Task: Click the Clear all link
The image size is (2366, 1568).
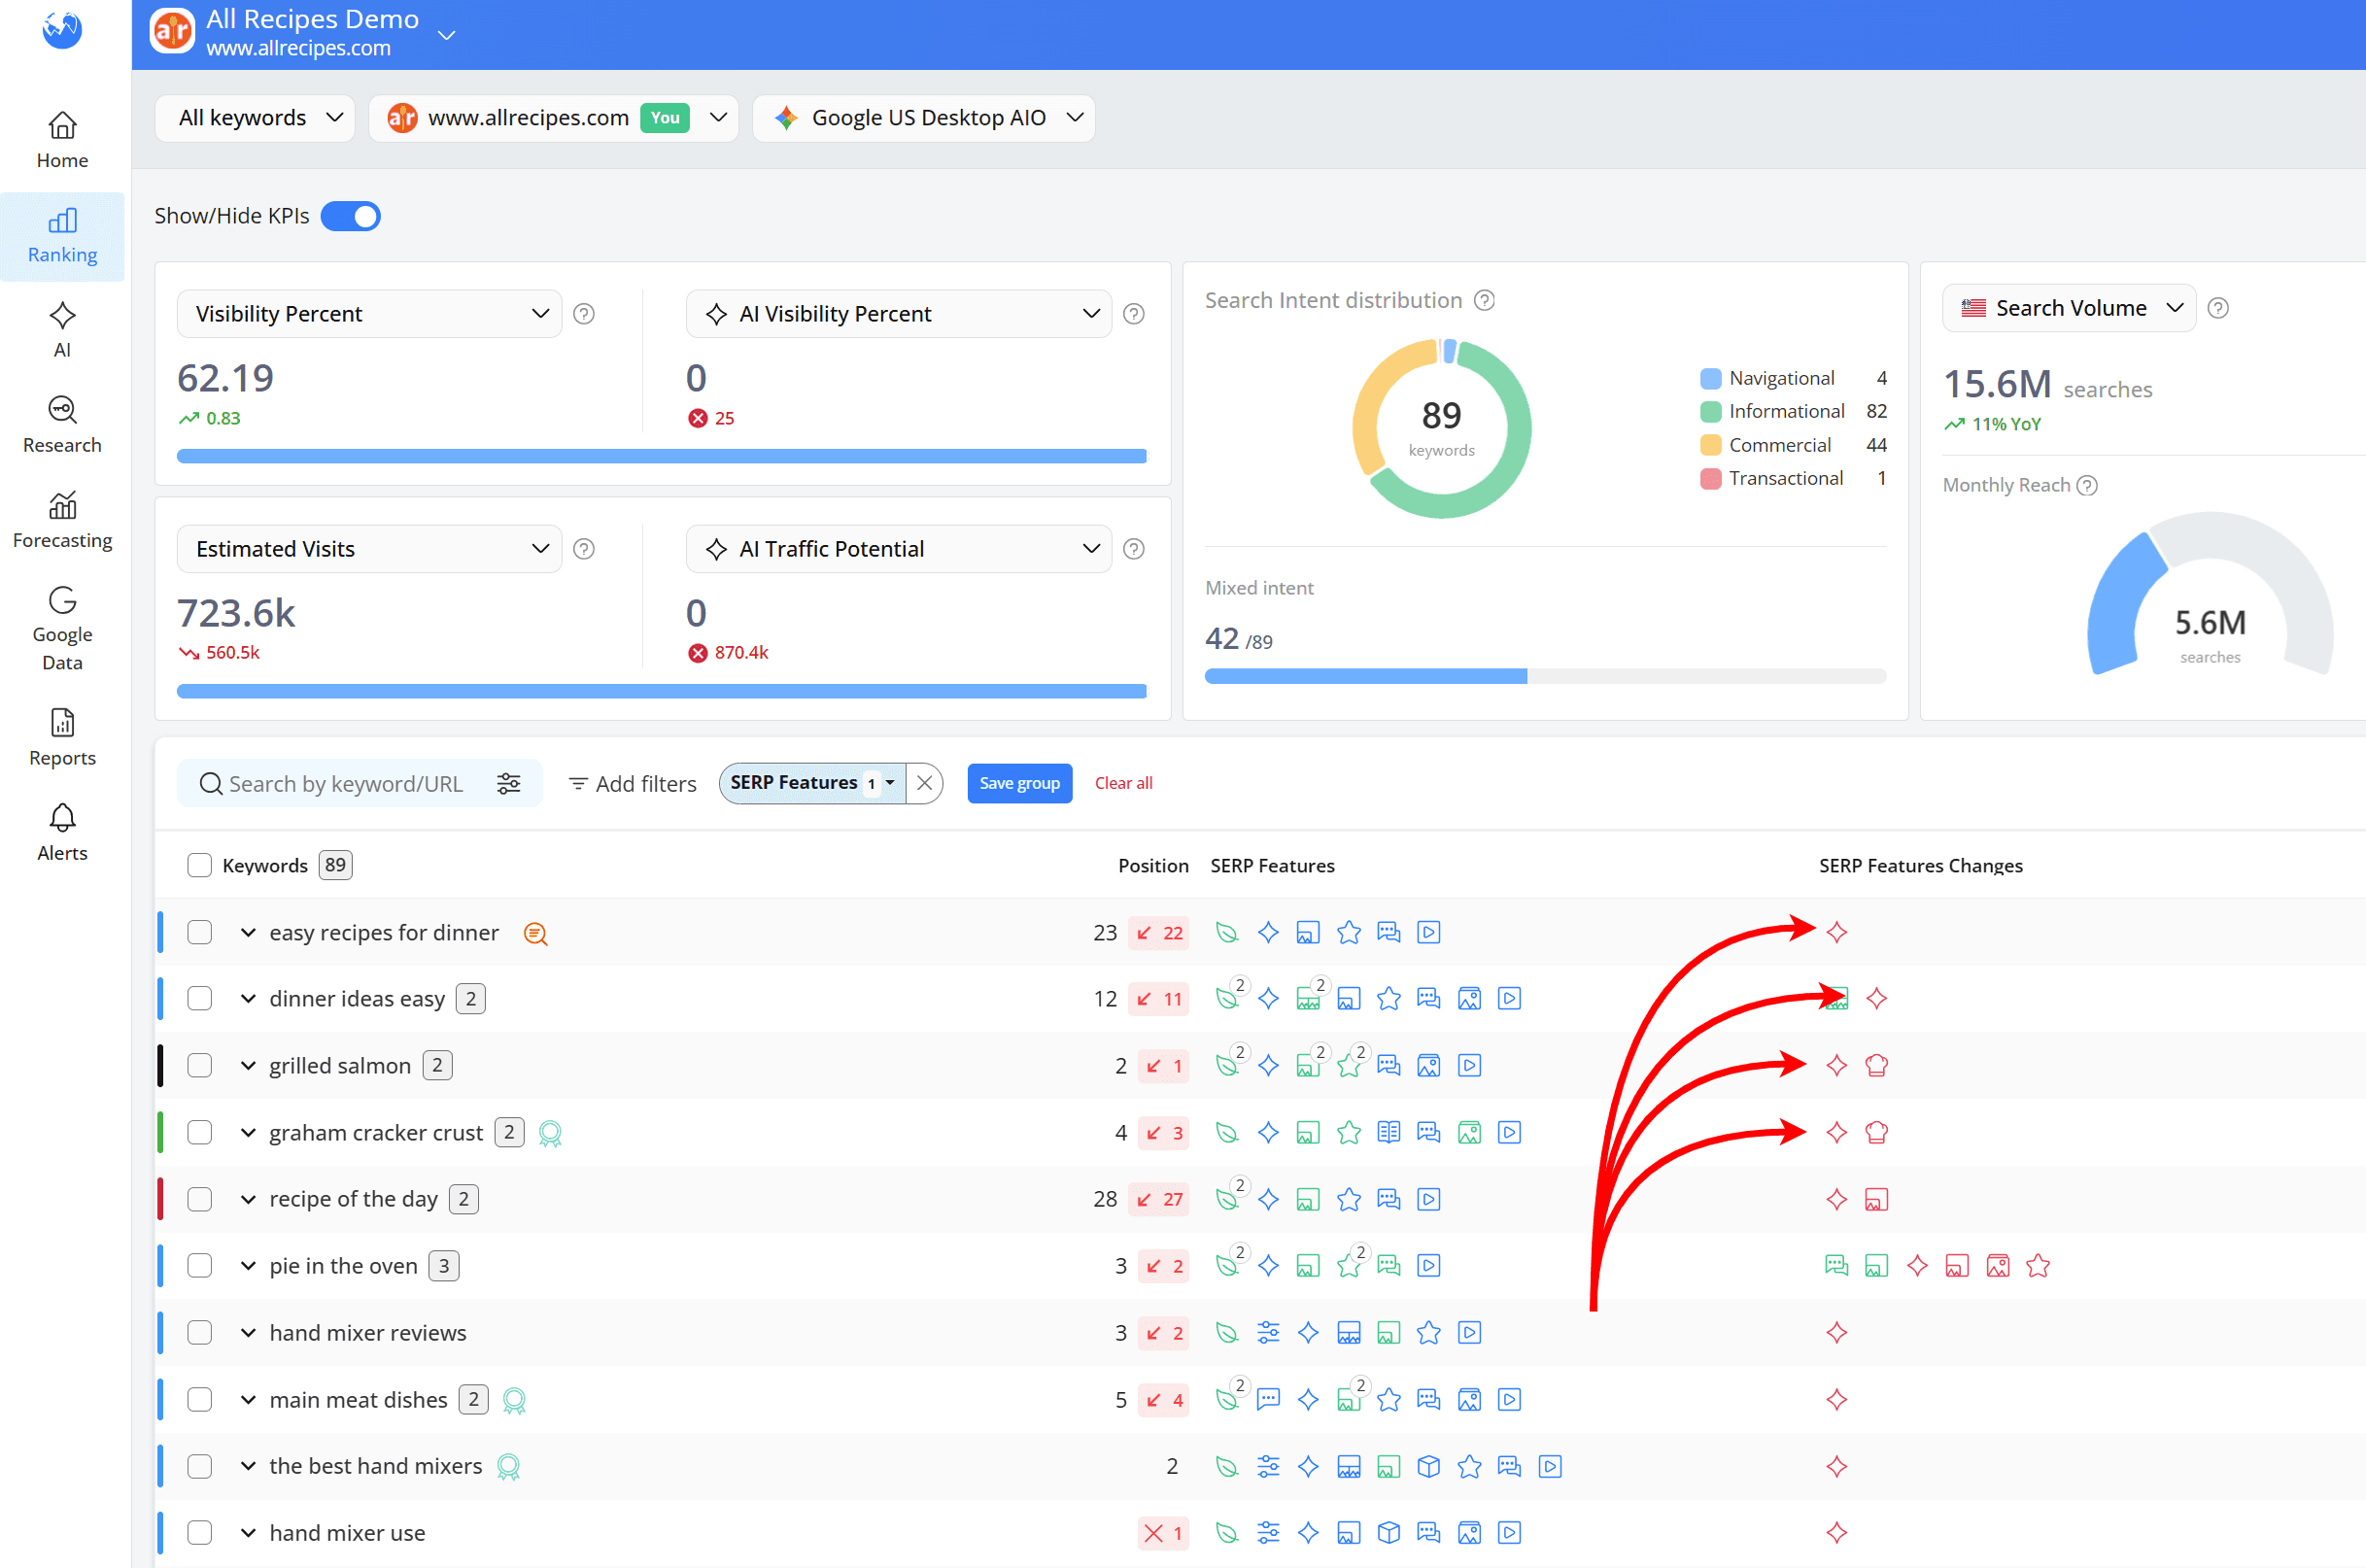Action: 1123,783
